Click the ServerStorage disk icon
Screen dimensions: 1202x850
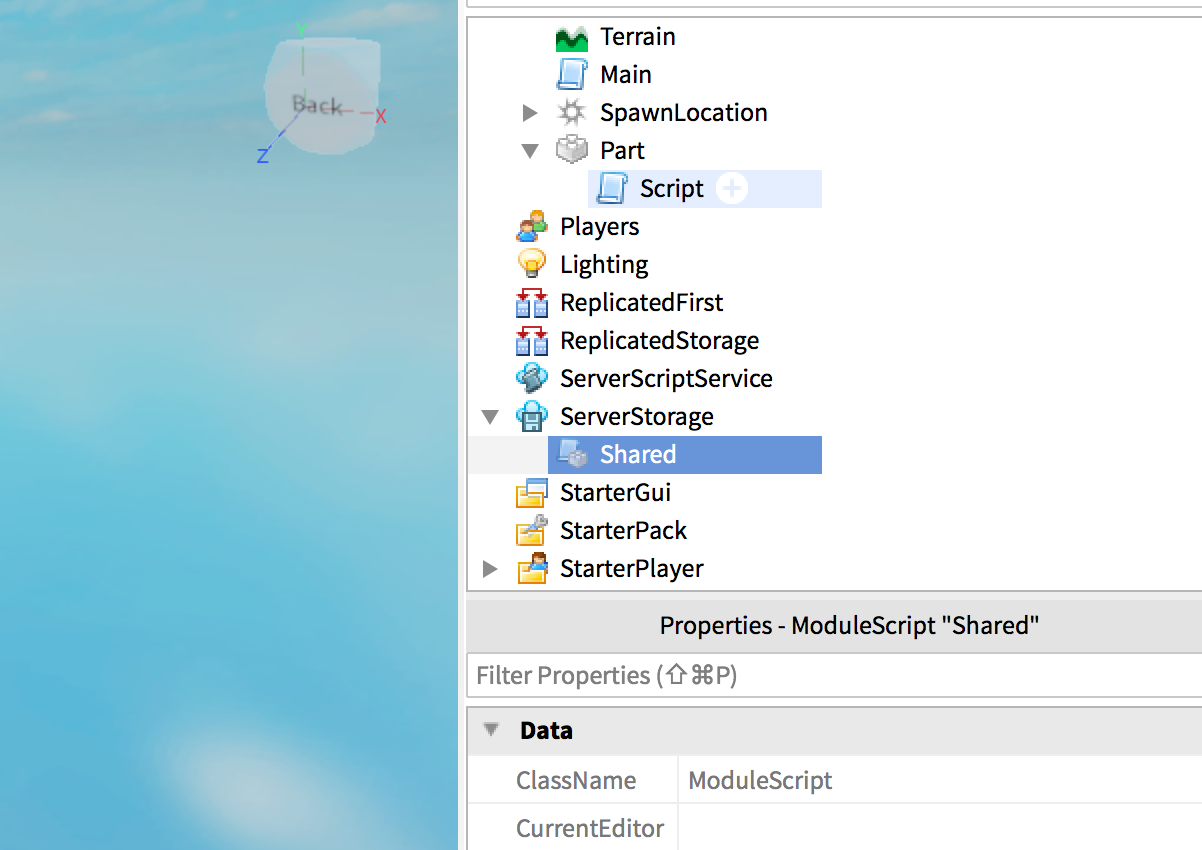532,417
